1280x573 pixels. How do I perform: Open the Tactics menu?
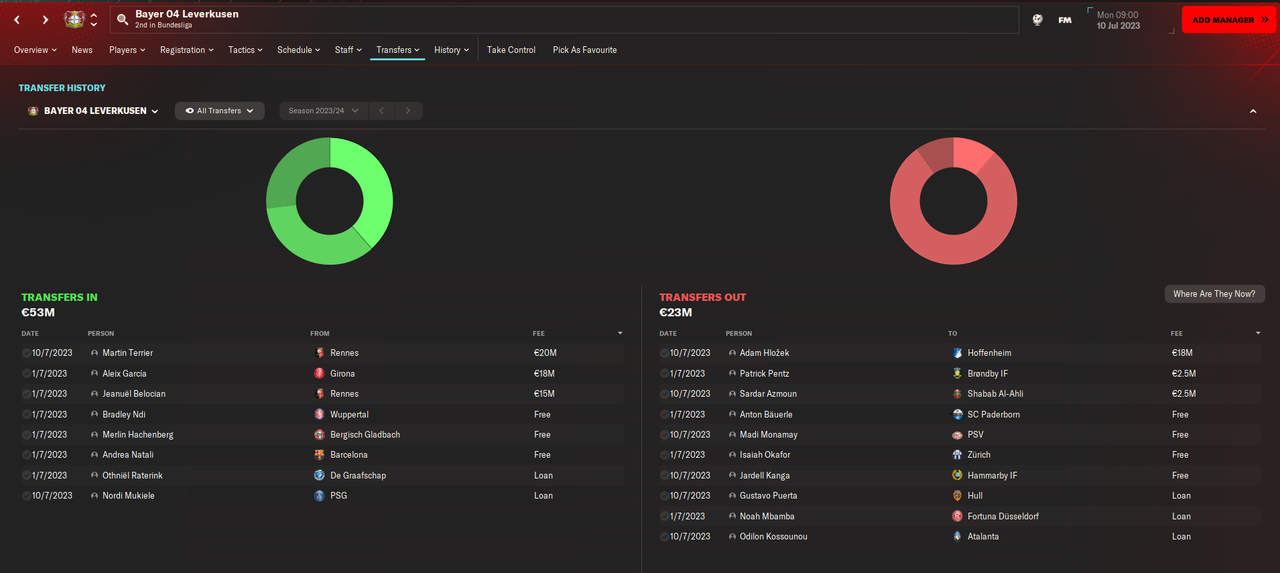[245, 50]
